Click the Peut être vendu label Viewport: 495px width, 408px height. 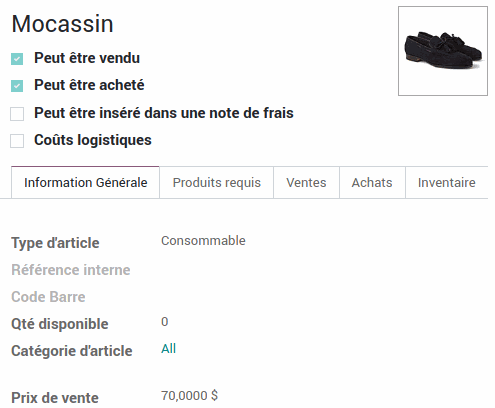tap(87, 58)
